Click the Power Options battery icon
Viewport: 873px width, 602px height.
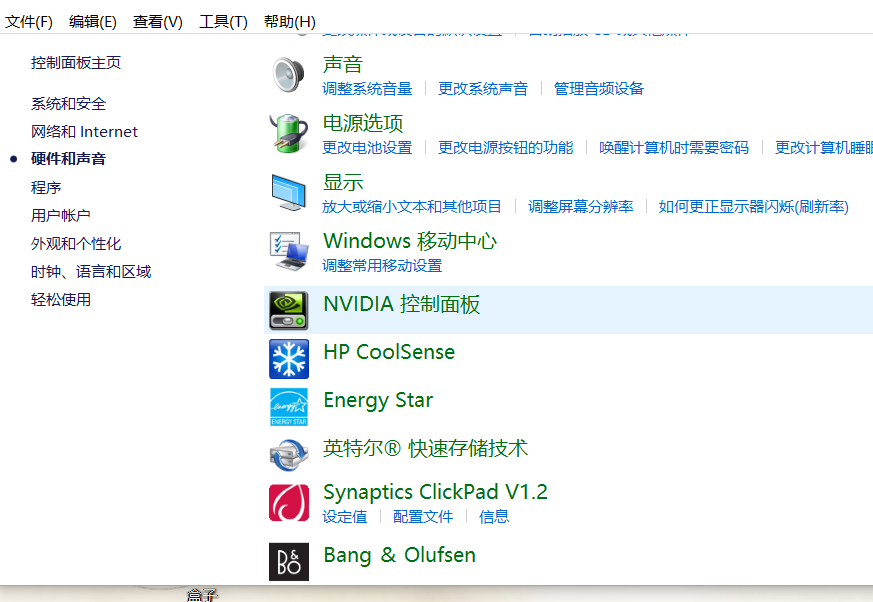(288, 134)
